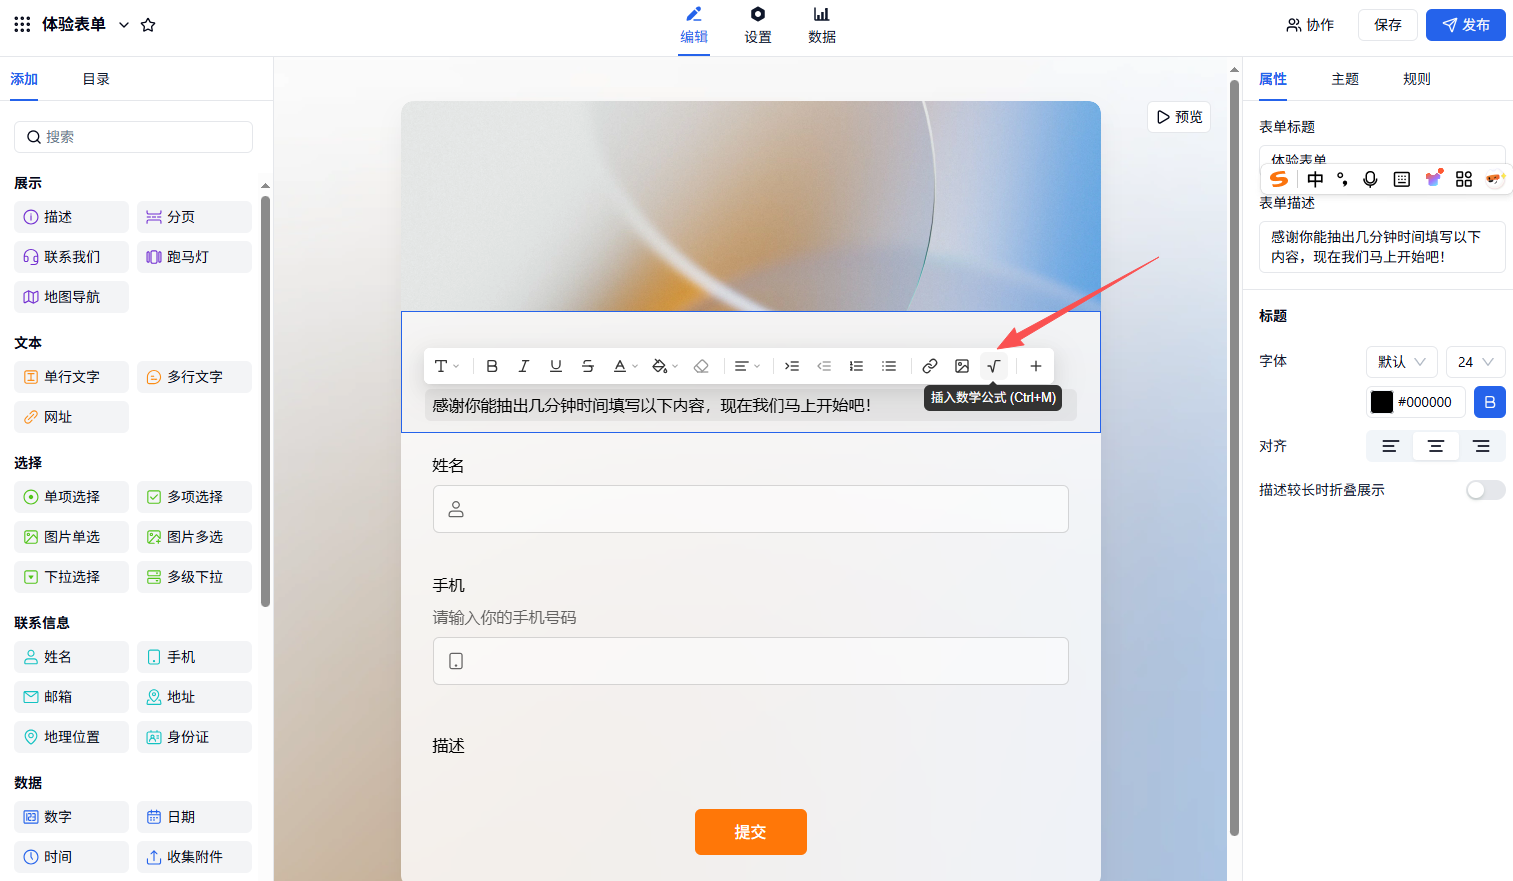1513x881 pixels.
Task: Insert a numbered list
Action: (x=856, y=366)
